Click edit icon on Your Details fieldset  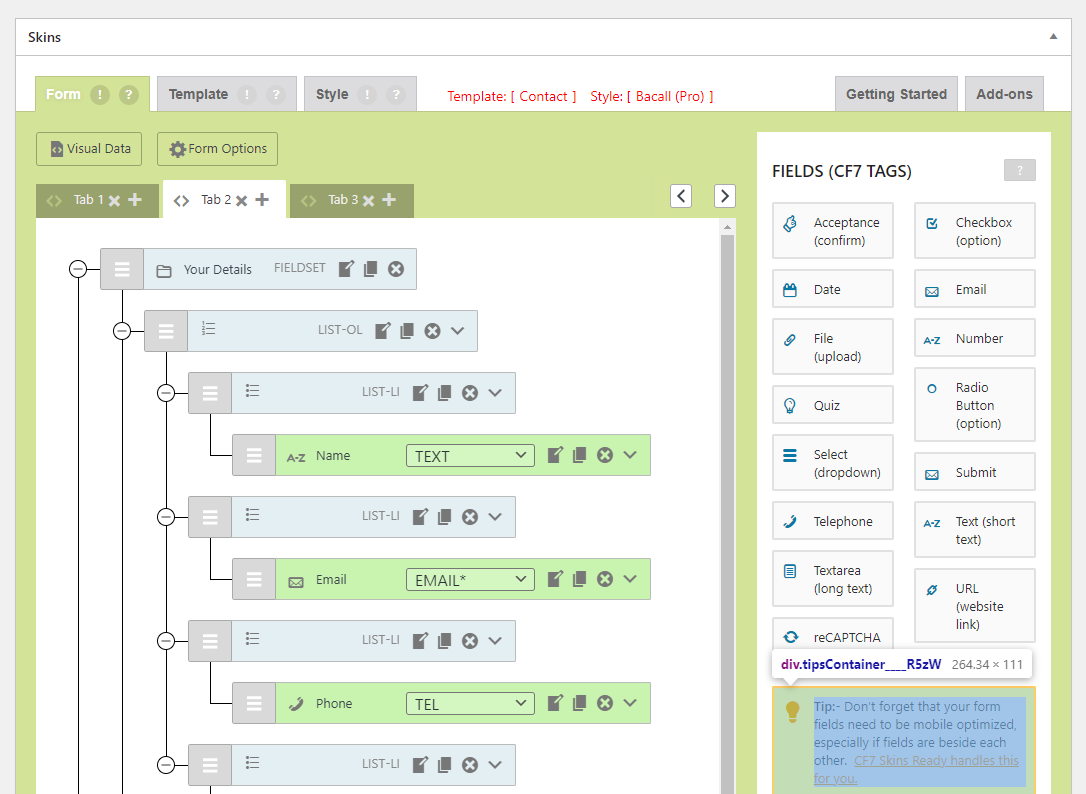(x=346, y=269)
